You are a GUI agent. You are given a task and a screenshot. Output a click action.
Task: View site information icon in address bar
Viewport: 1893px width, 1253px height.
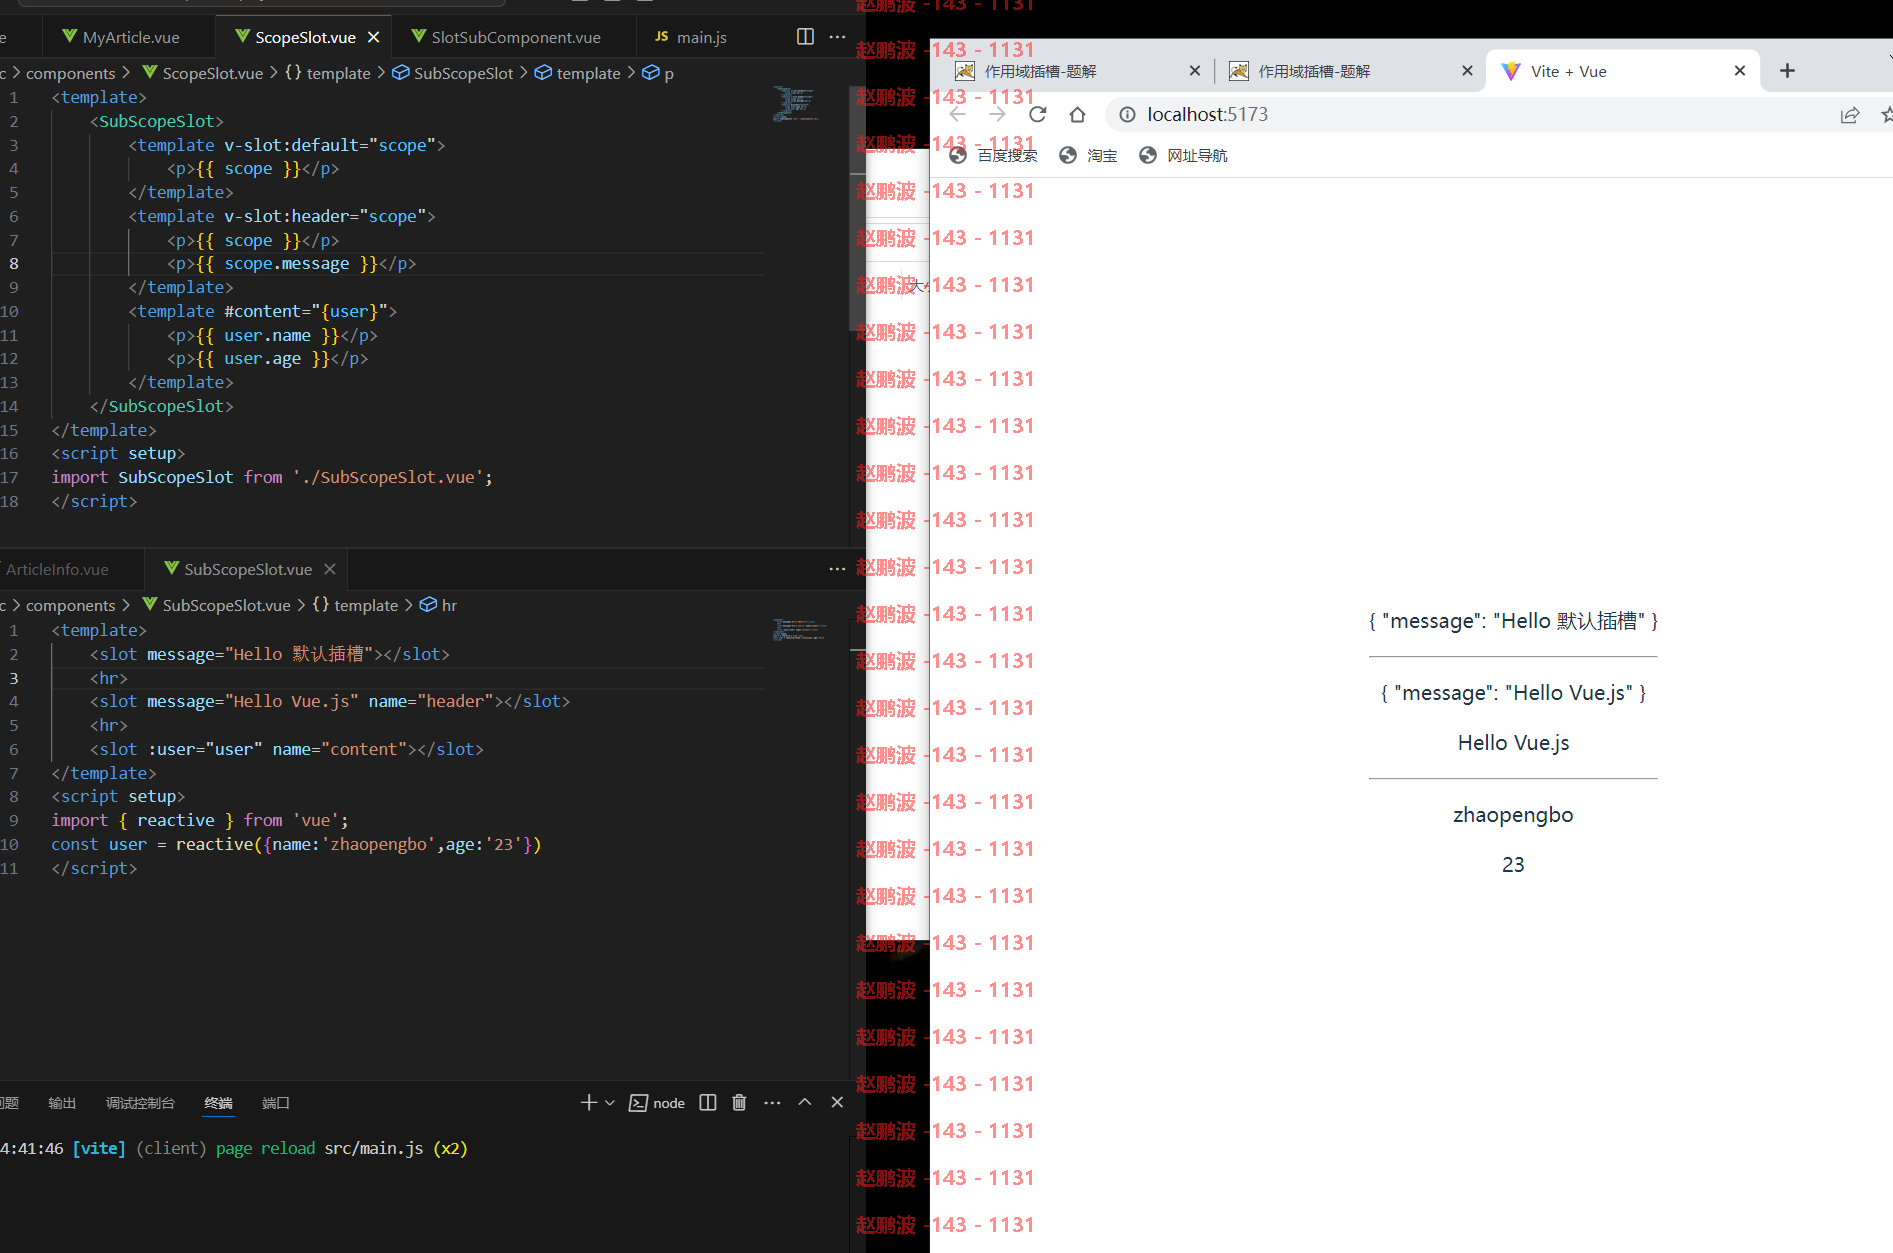pos(1127,115)
